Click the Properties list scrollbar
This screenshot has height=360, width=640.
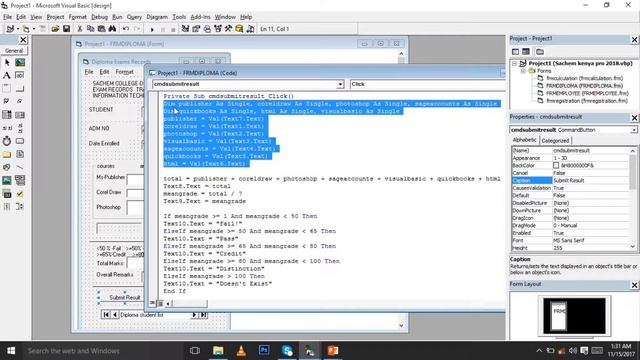pyautogui.click(x=633, y=199)
